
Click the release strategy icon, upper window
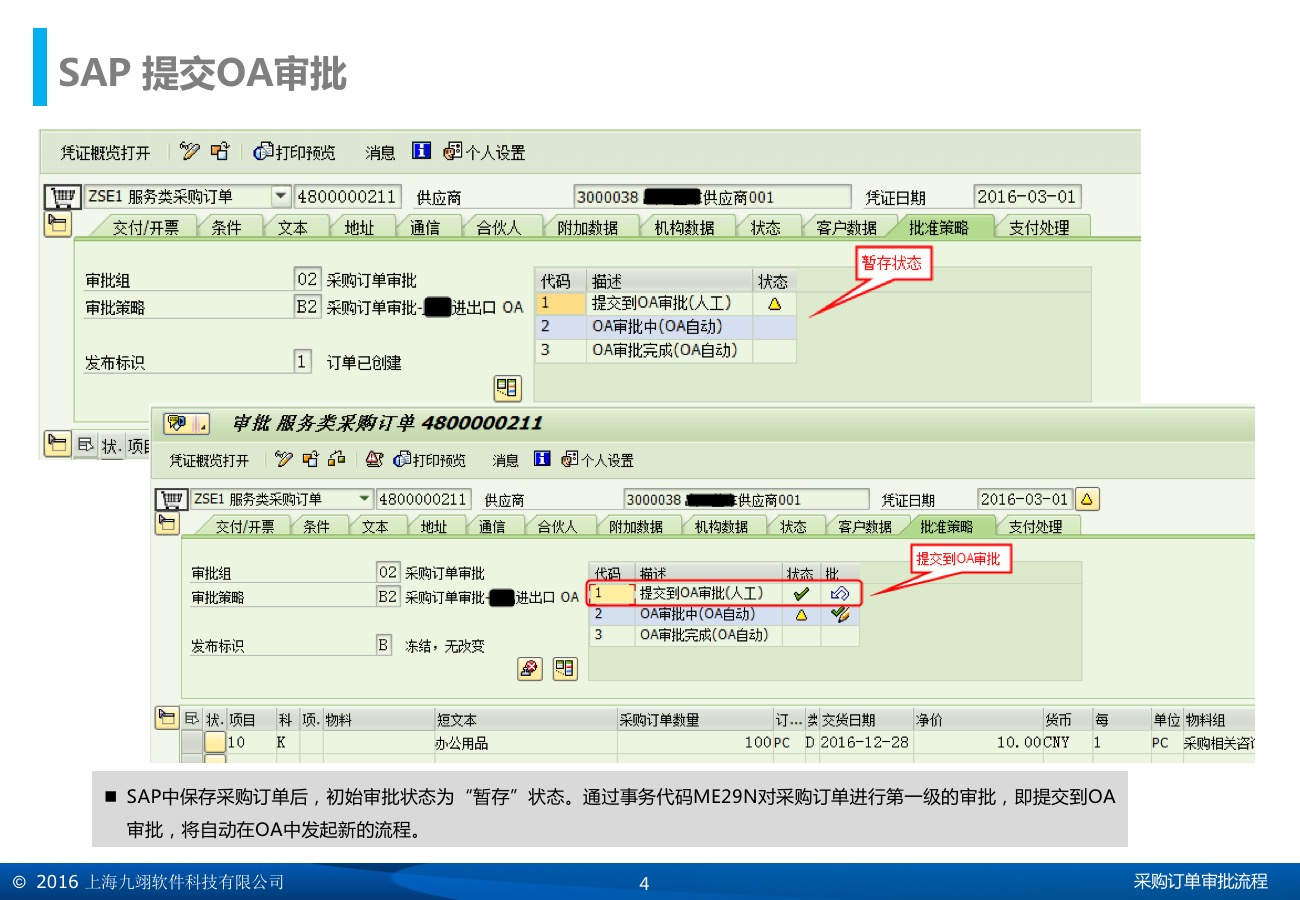(x=507, y=387)
